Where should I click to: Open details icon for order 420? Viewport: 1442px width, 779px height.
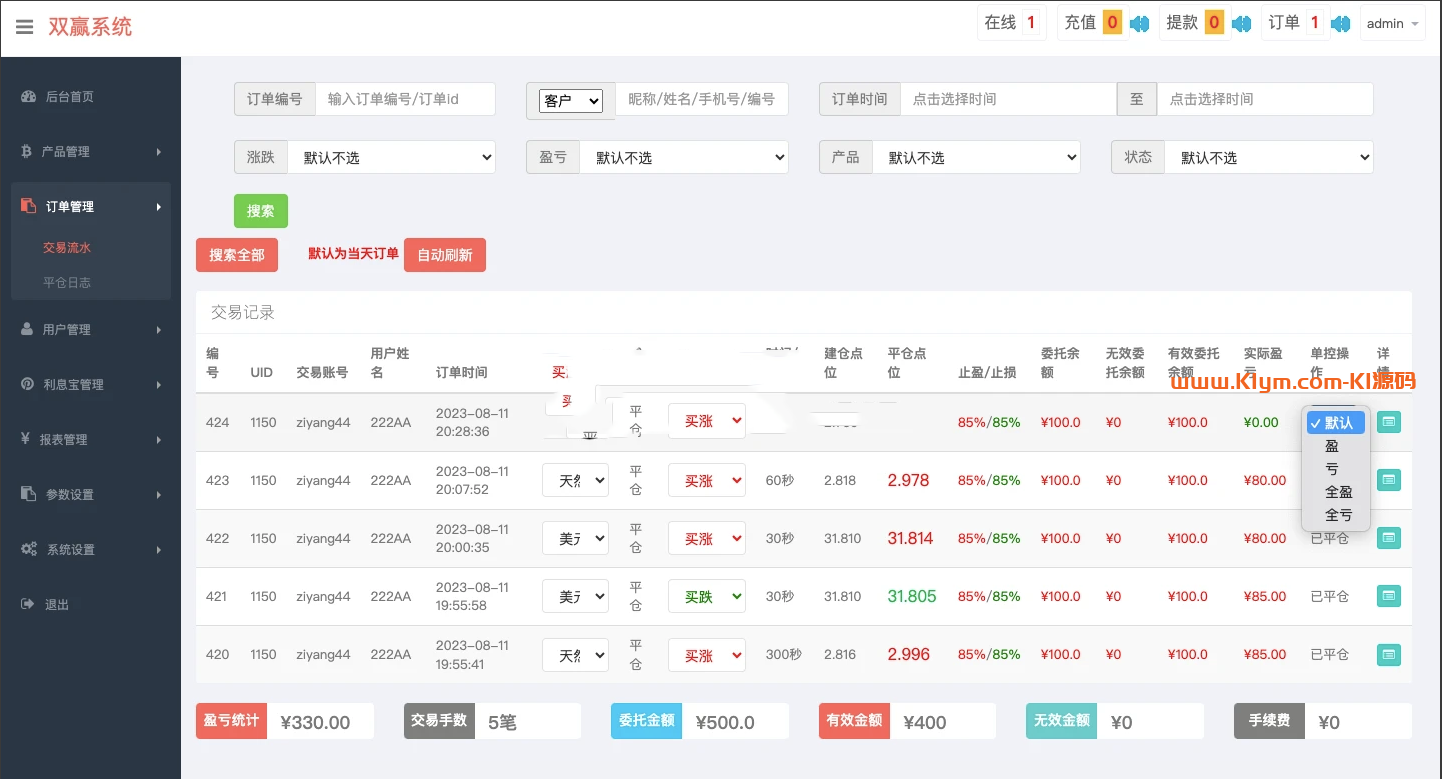1388,655
